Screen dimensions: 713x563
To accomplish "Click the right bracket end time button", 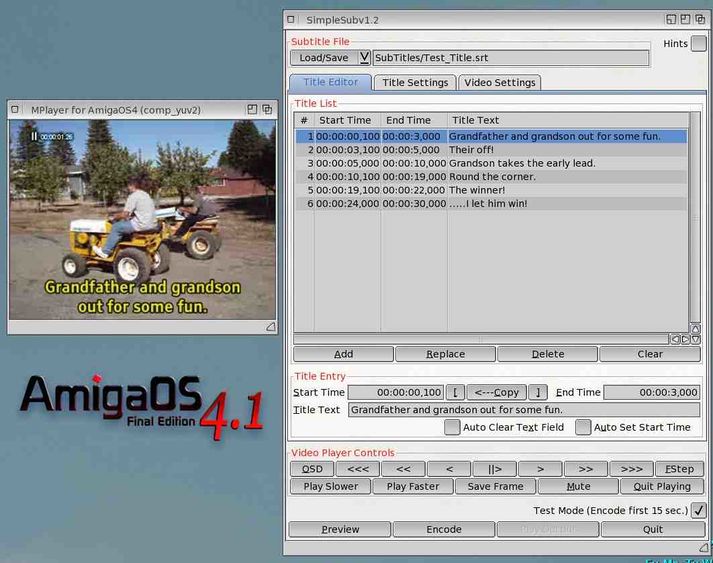I will 538,393.
